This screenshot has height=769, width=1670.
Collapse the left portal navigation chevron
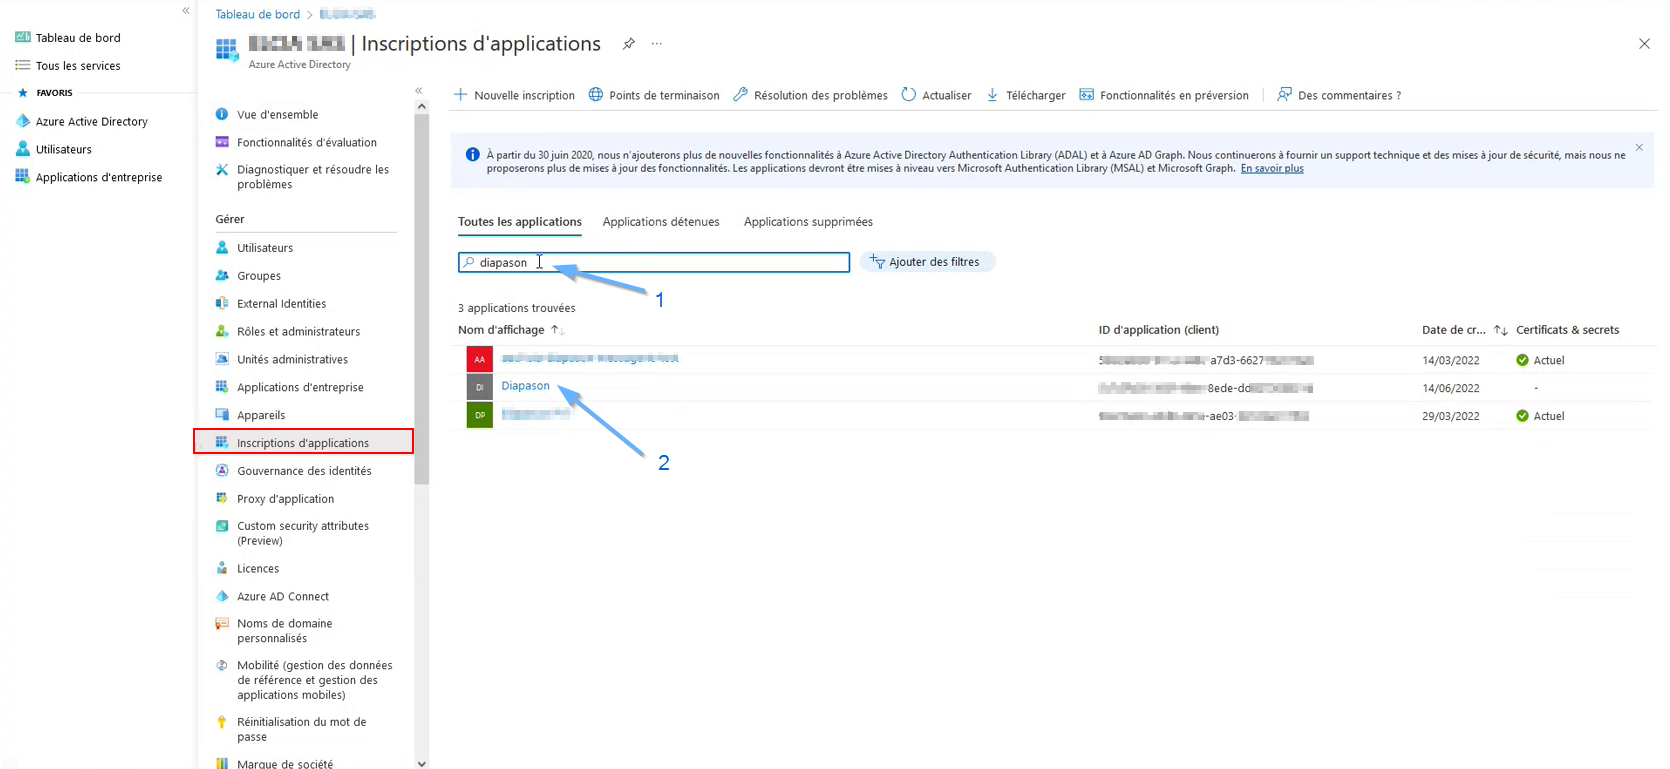[x=186, y=11]
